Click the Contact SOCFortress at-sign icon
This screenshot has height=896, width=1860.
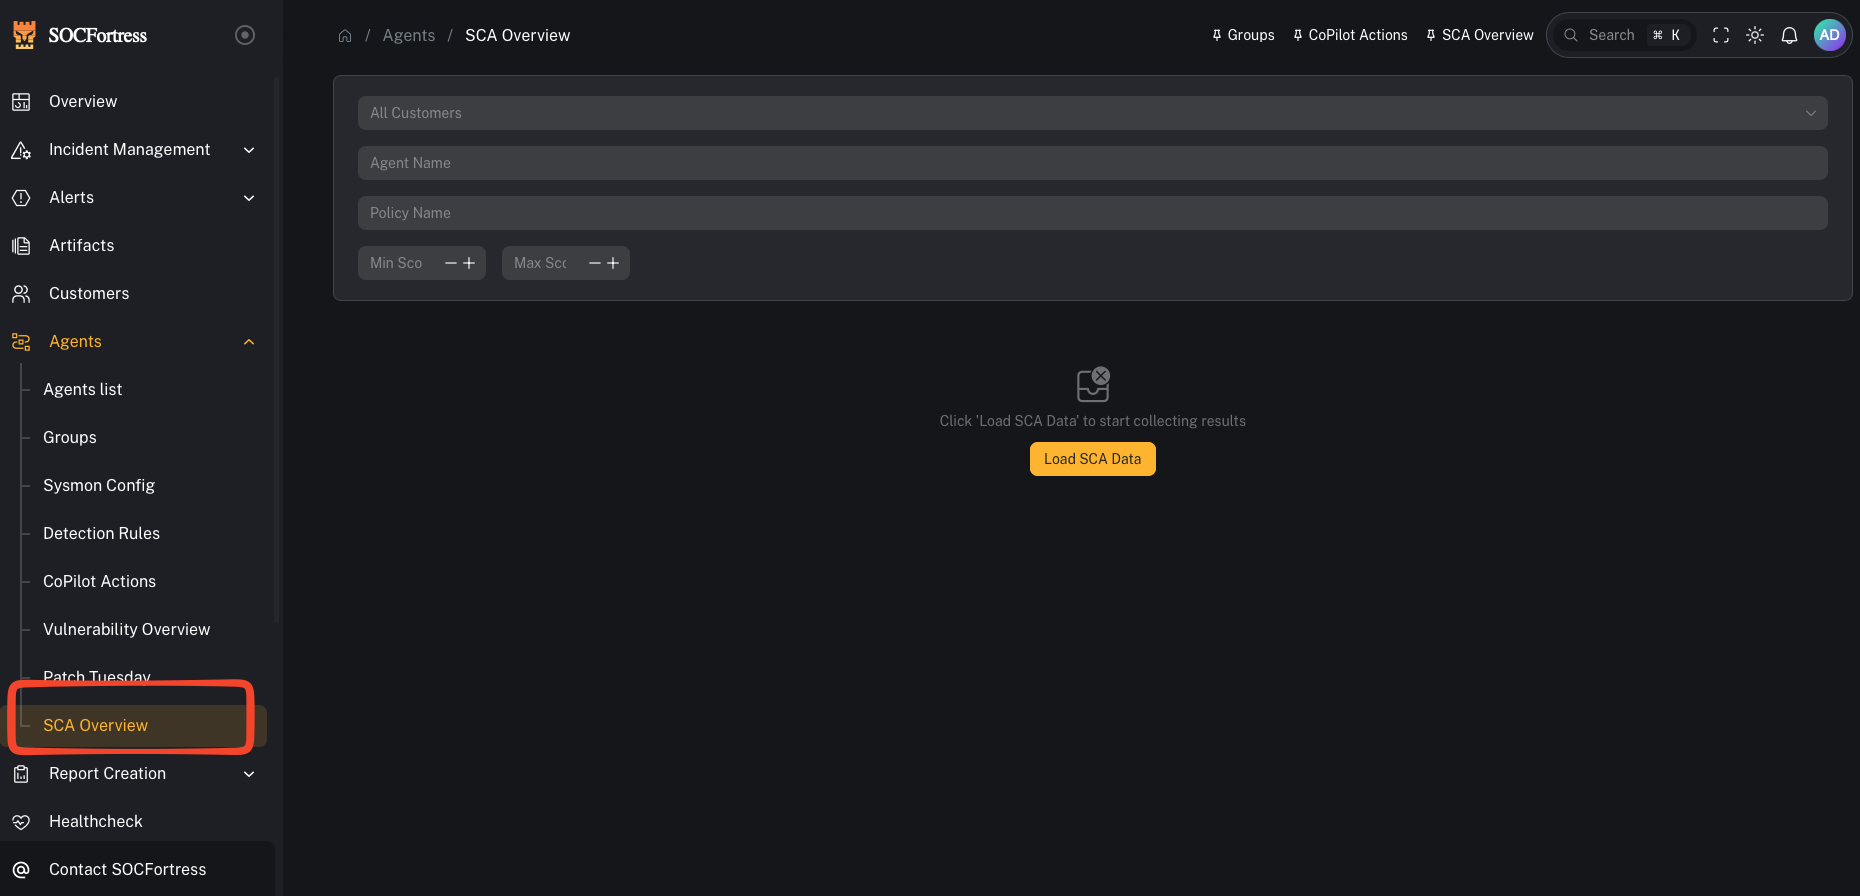(x=21, y=869)
